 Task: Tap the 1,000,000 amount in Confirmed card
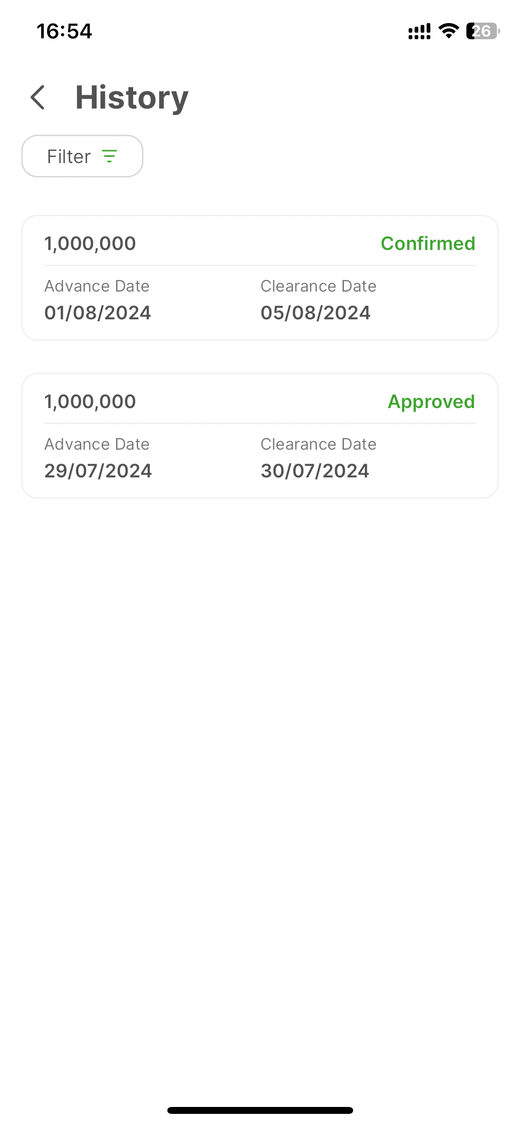pos(90,244)
